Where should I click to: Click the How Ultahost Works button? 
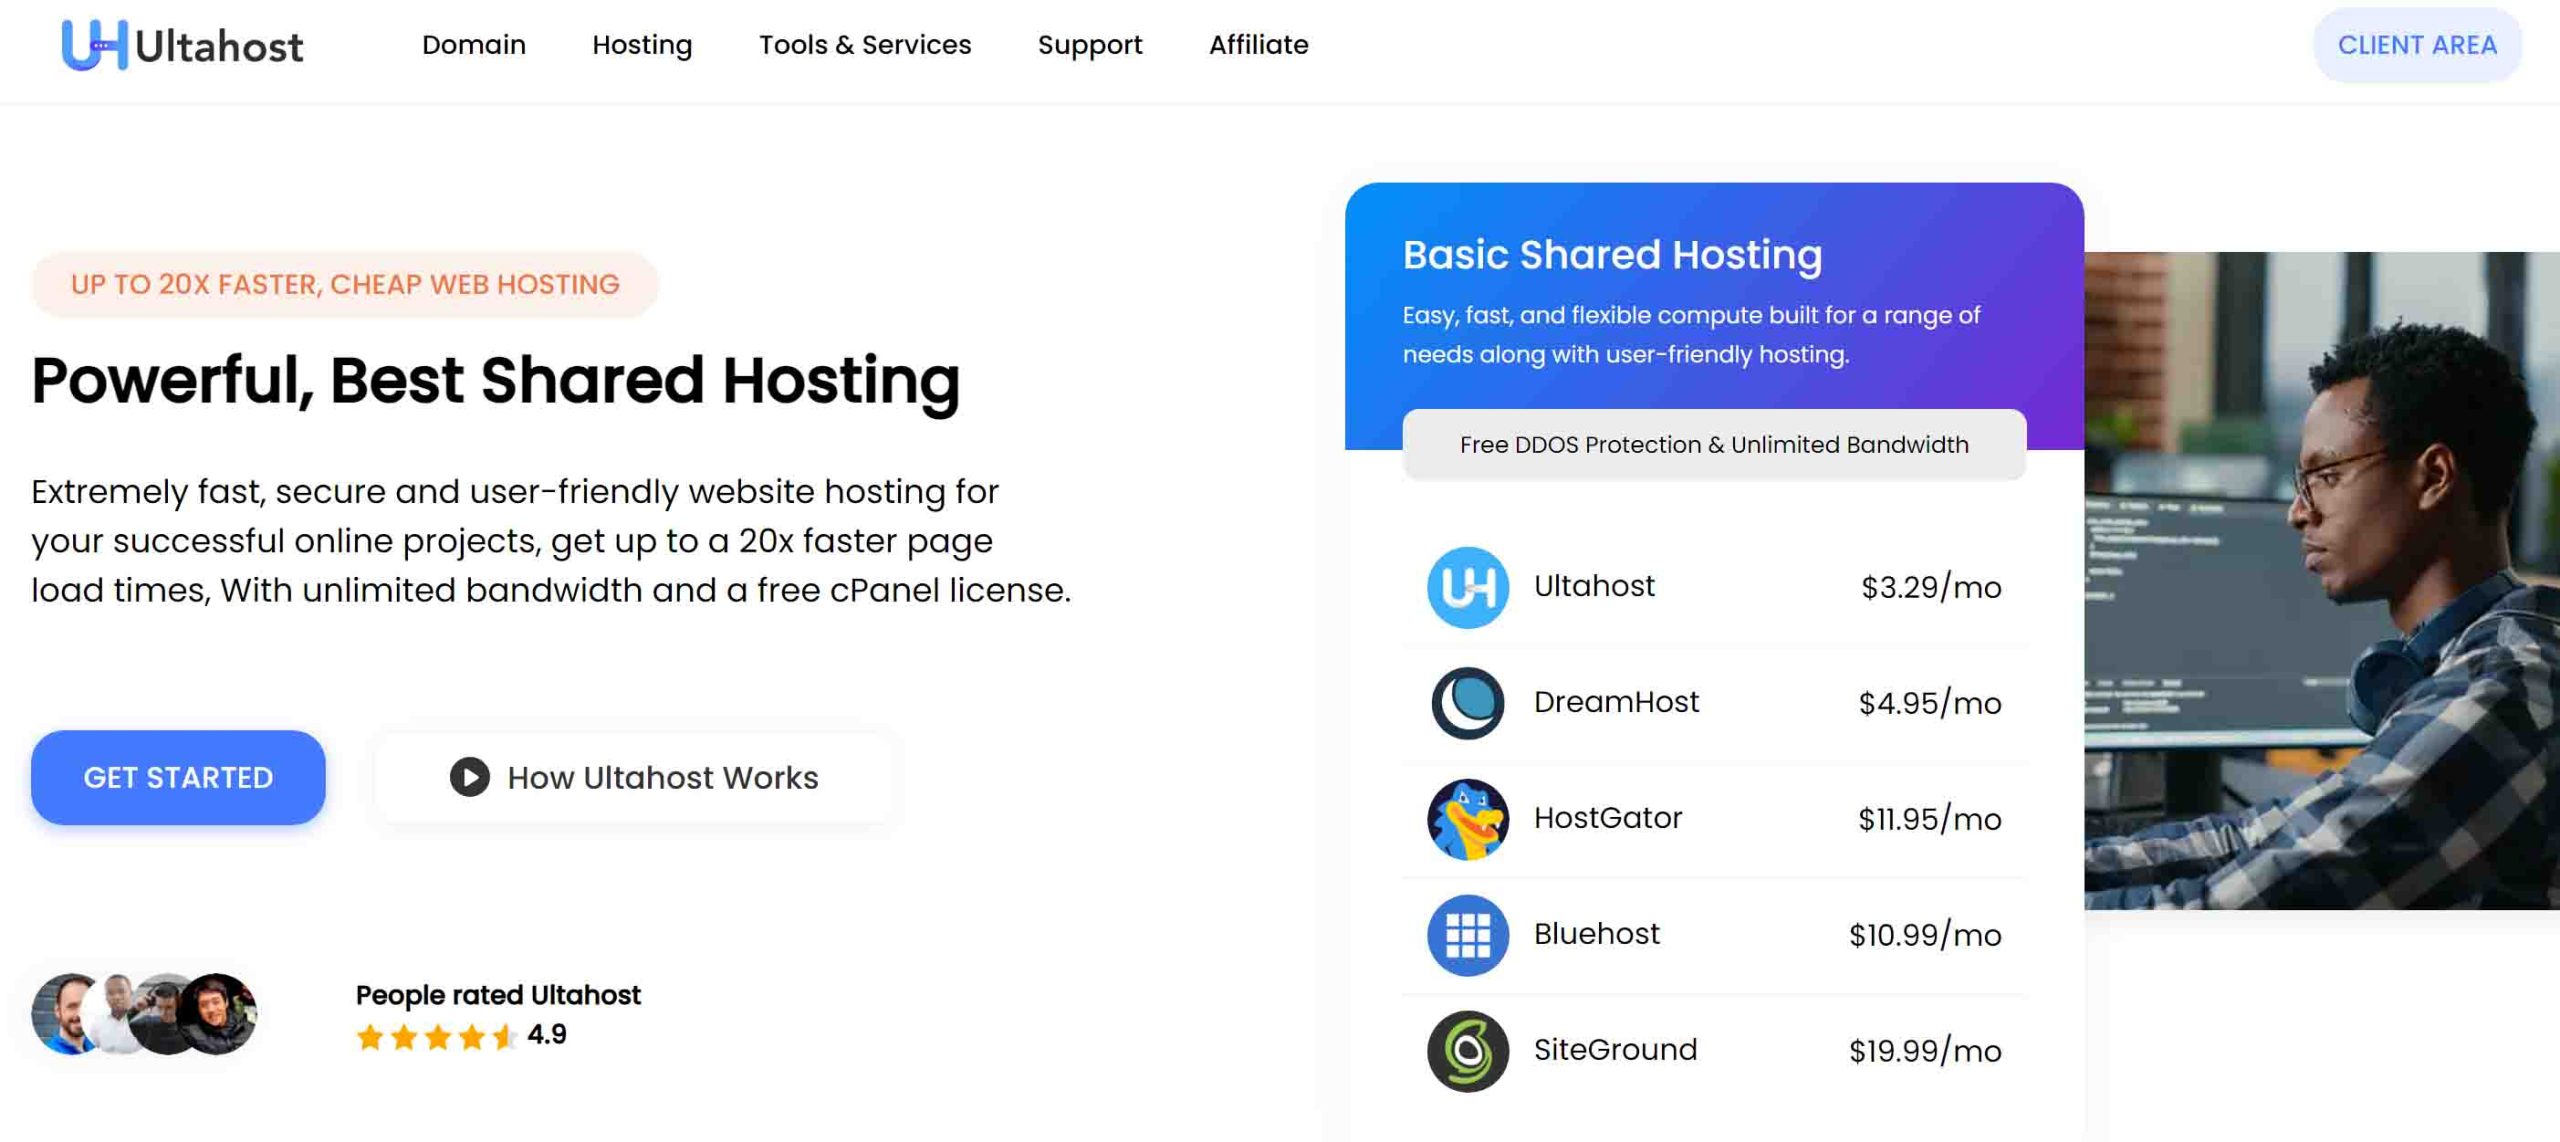click(x=634, y=777)
